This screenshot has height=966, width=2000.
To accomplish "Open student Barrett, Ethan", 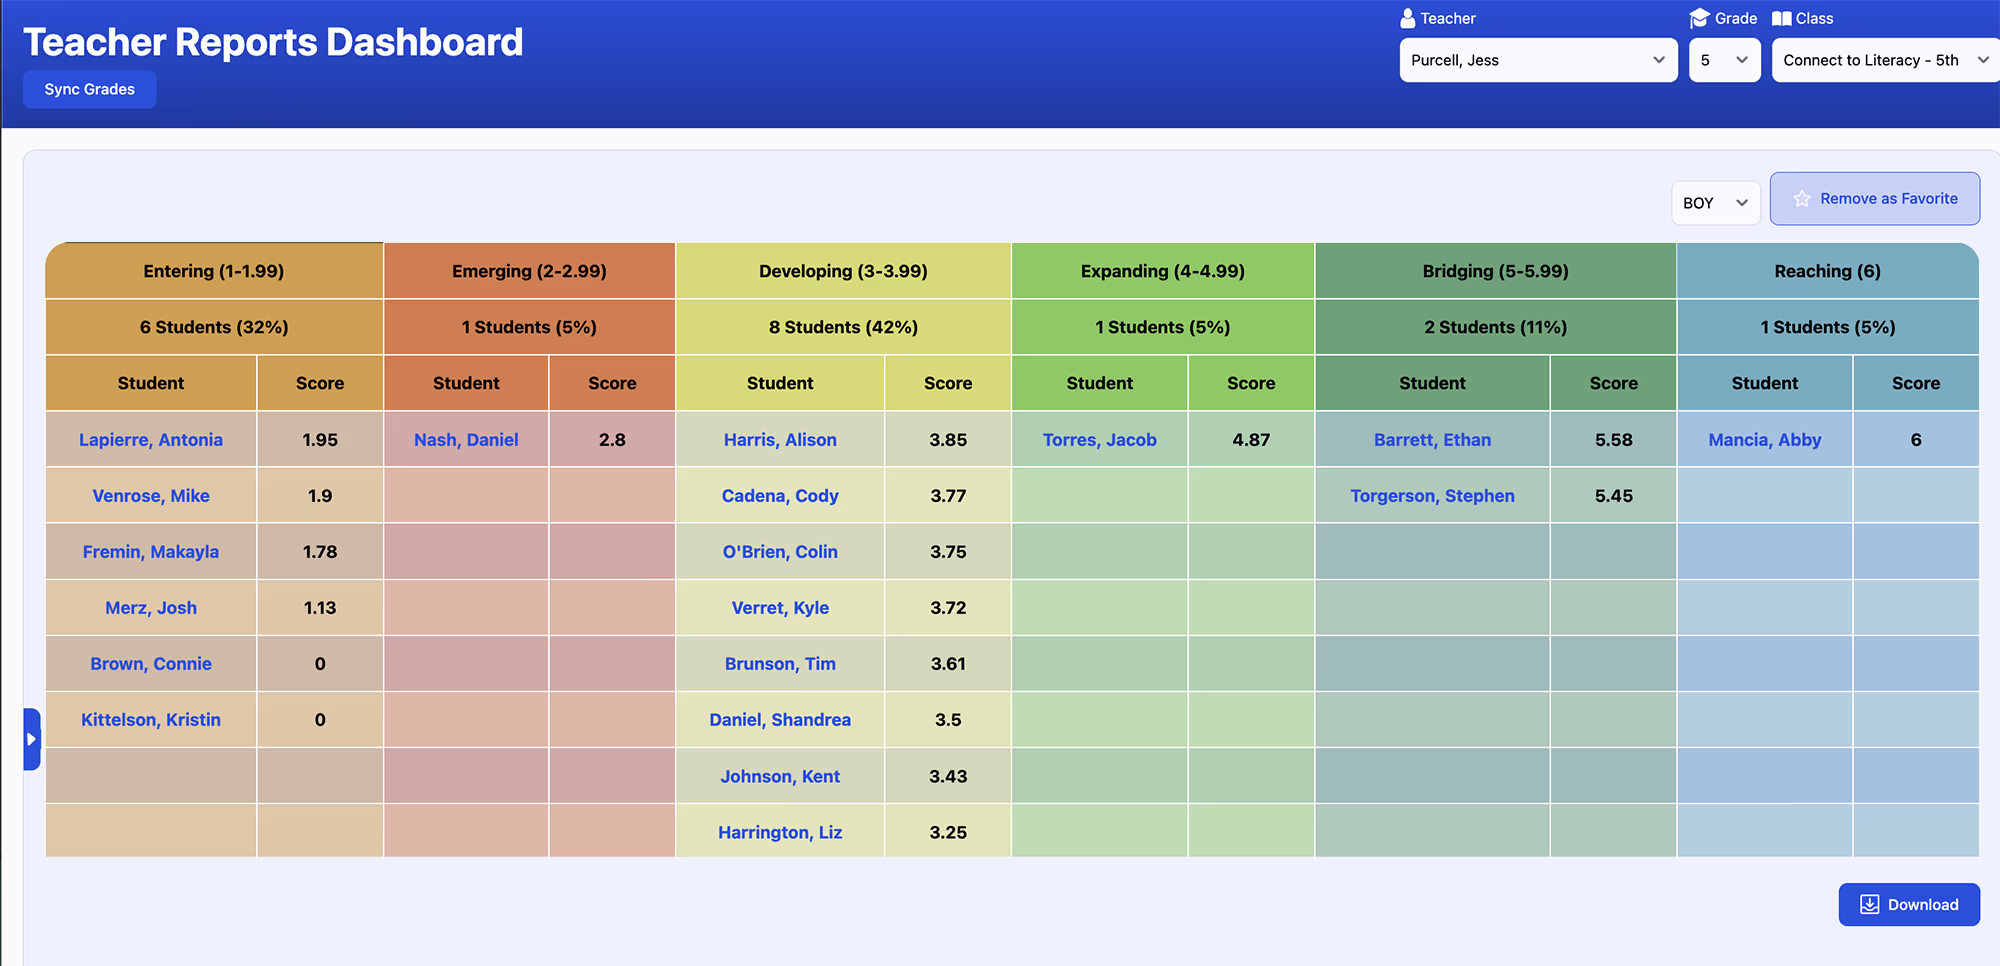I will tap(1432, 440).
